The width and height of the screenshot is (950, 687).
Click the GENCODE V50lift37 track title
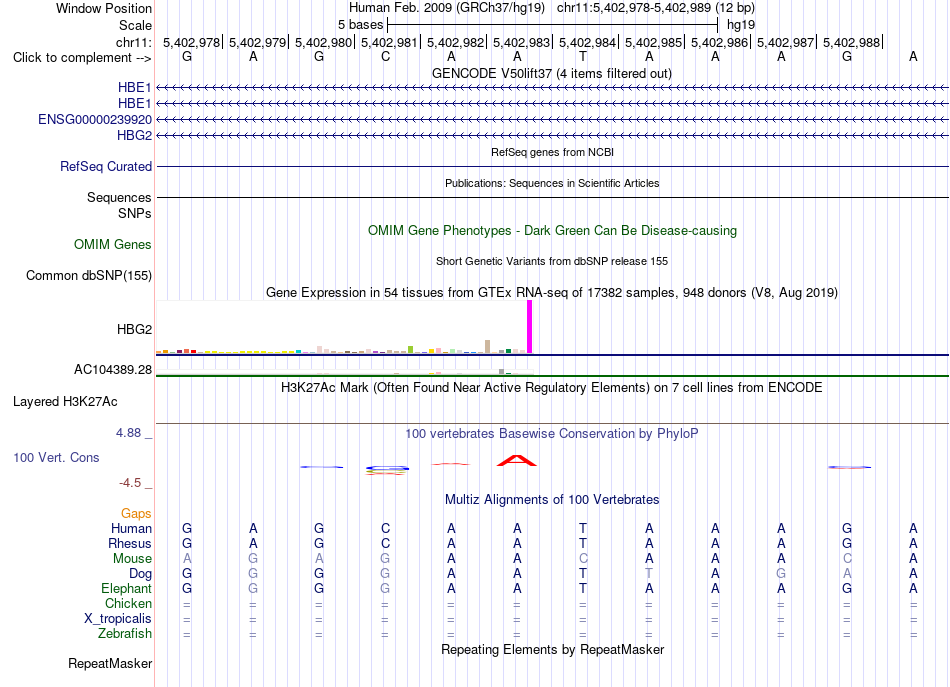(551, 73)
